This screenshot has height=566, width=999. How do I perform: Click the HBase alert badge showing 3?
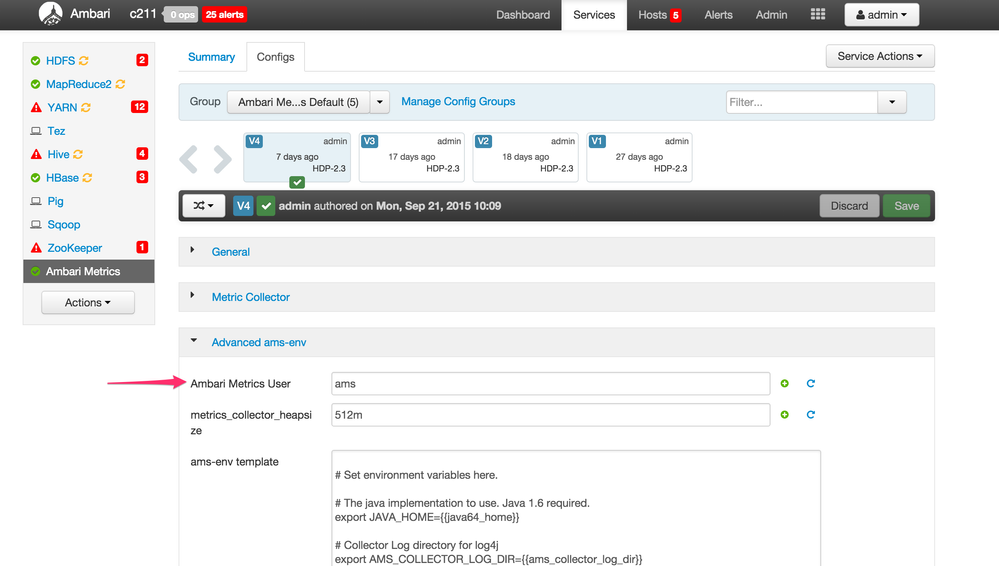coord(142,177)
